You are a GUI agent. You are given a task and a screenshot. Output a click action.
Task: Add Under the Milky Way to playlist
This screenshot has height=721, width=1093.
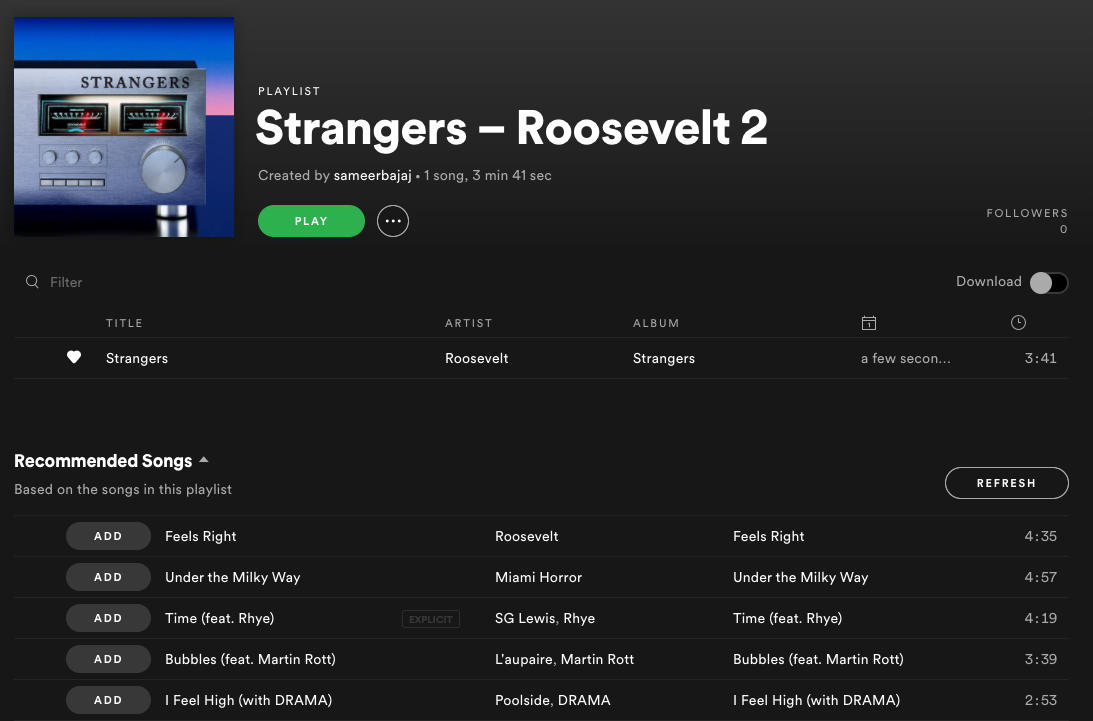pyautogui.click(x=108, y=577)
